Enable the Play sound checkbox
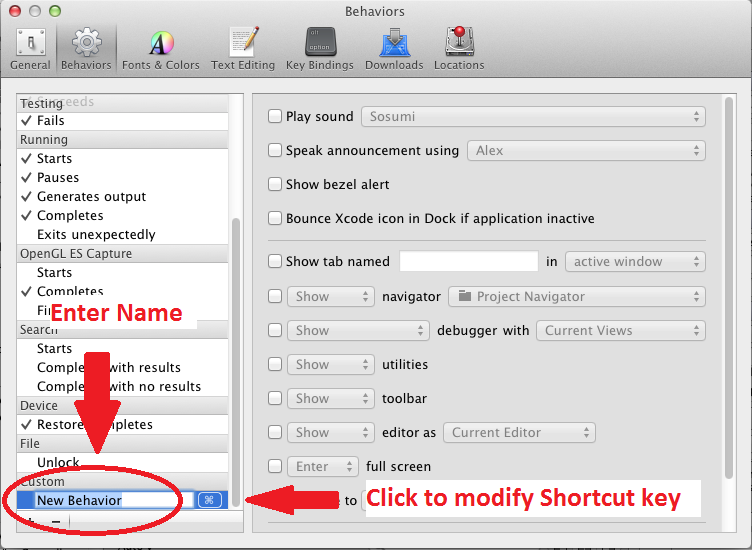 pyautogui.click(x=275, y=116)
